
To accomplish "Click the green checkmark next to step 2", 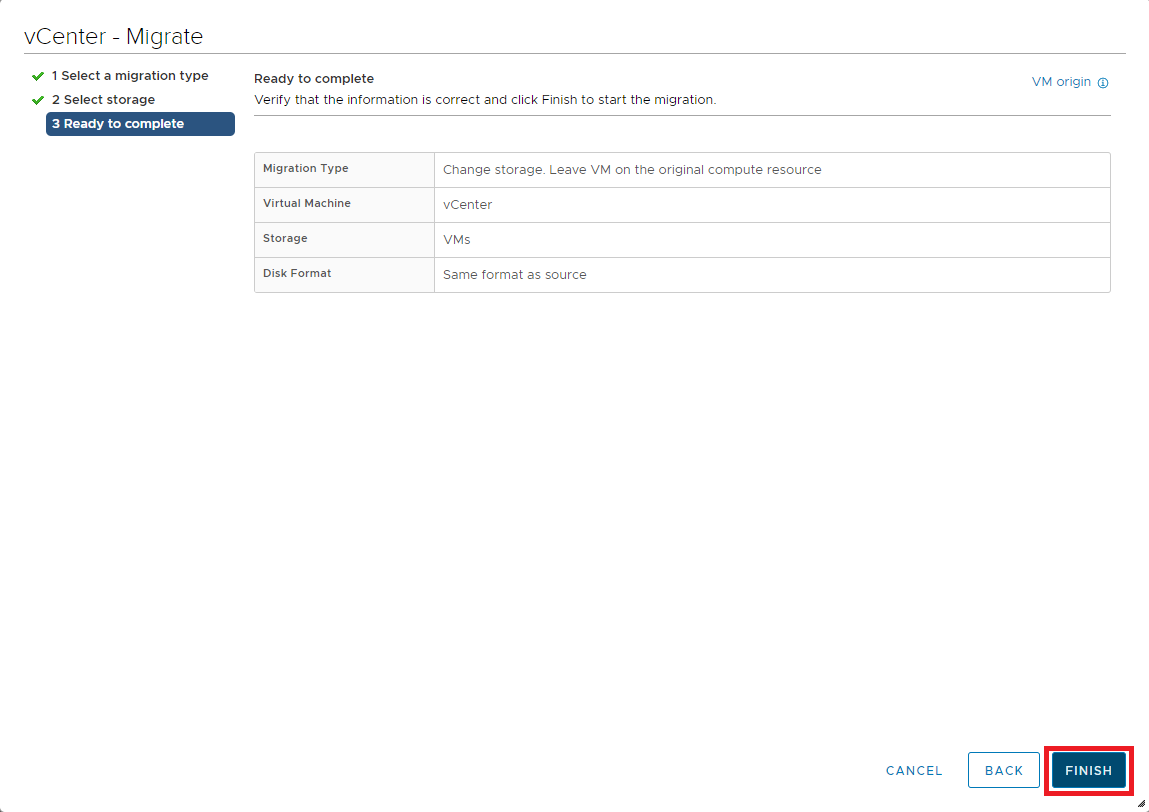I will click(x=38, y=100).
